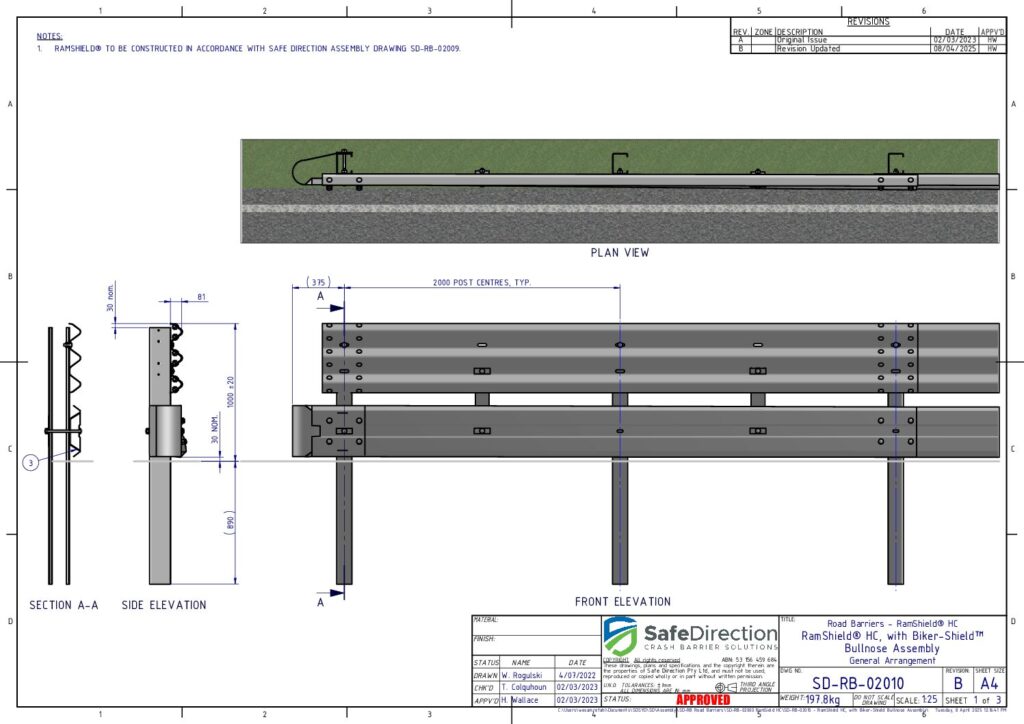
Task: Click the SECTION A-A label
Action: [64, 605]
